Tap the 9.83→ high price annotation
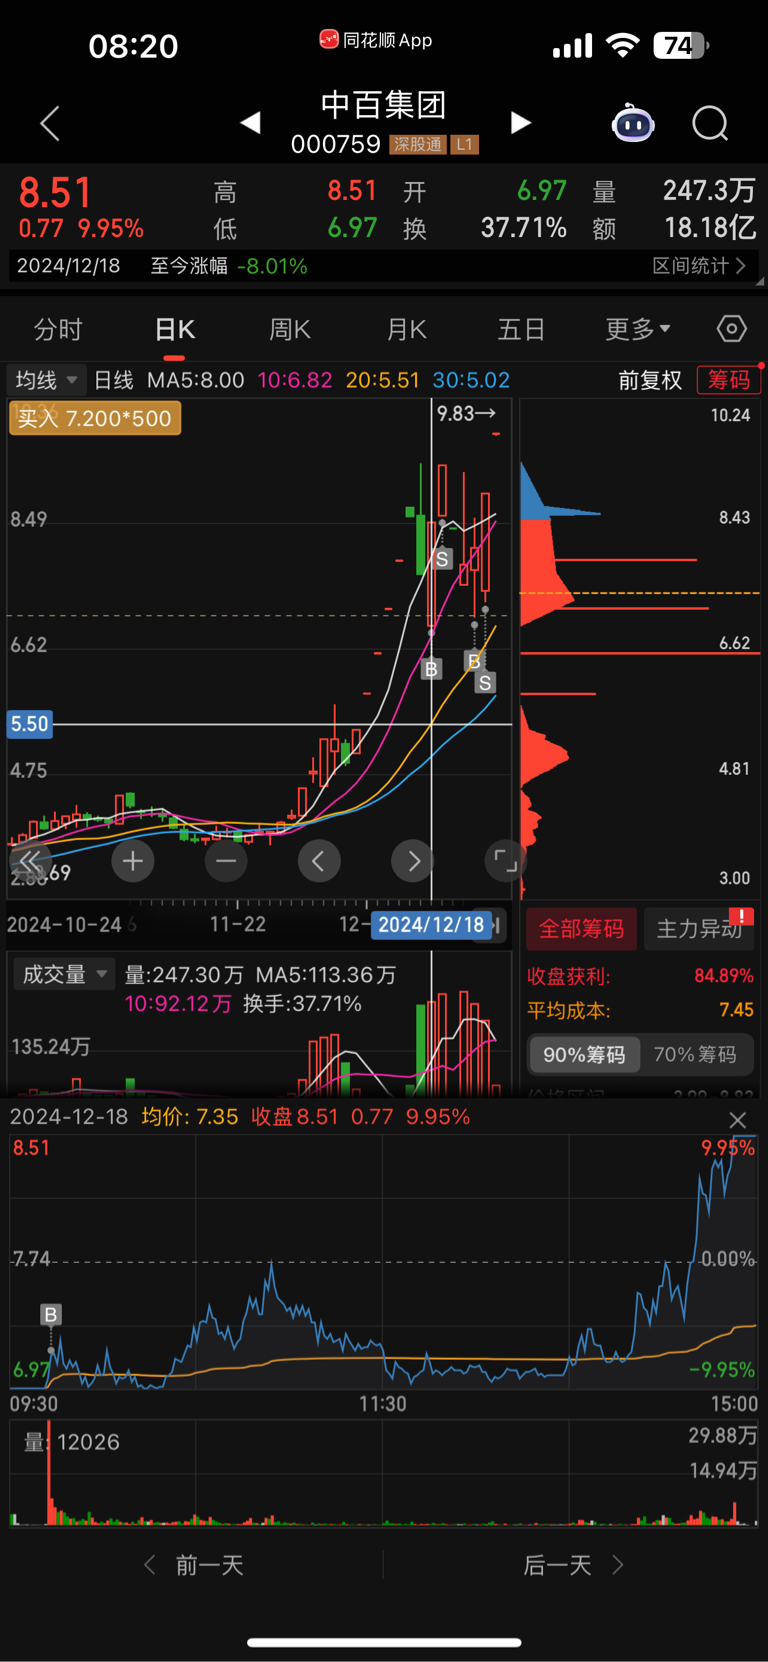Screen dimensions: 768x1662 tap(466, 413)
